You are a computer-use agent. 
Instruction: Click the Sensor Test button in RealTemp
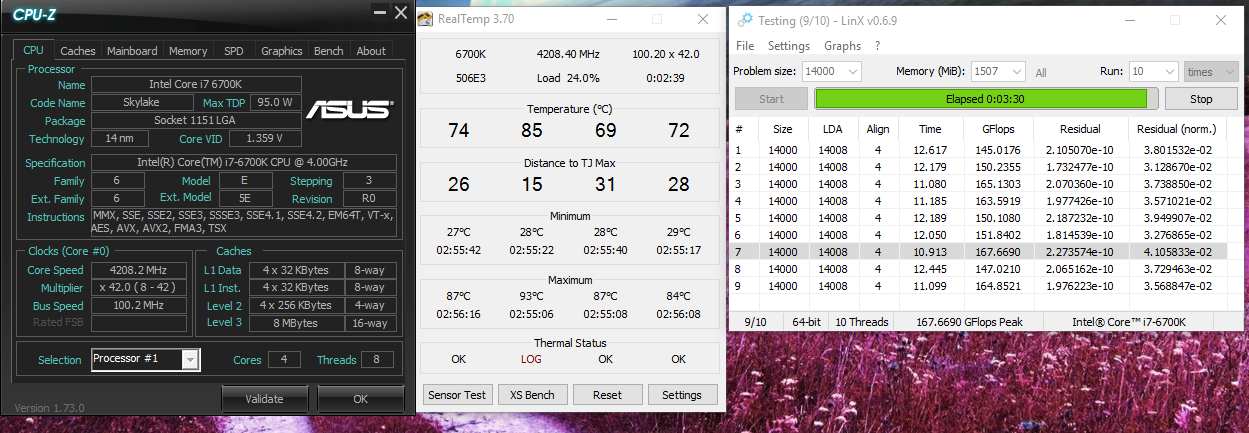coord(458,394)
